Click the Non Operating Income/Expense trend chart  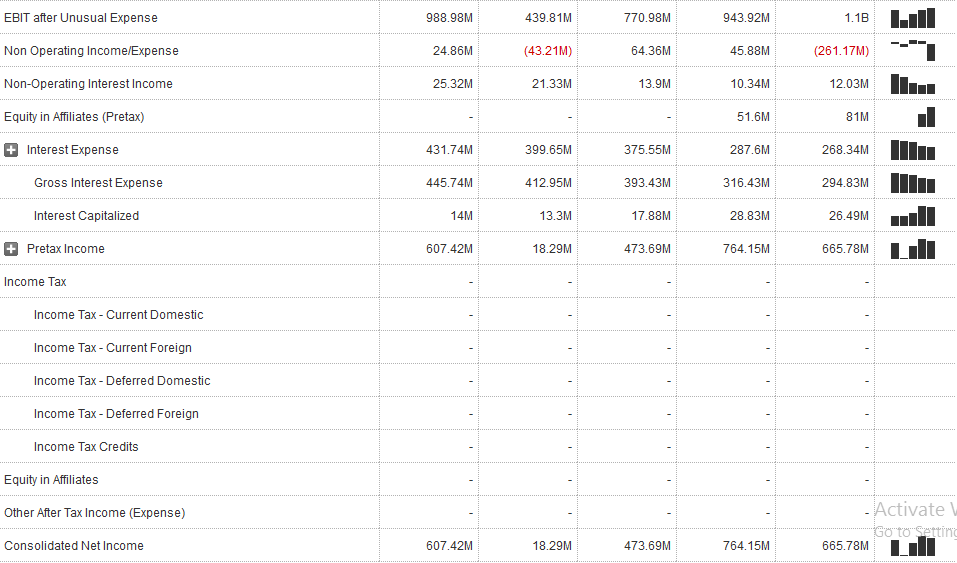pos(912,50)
